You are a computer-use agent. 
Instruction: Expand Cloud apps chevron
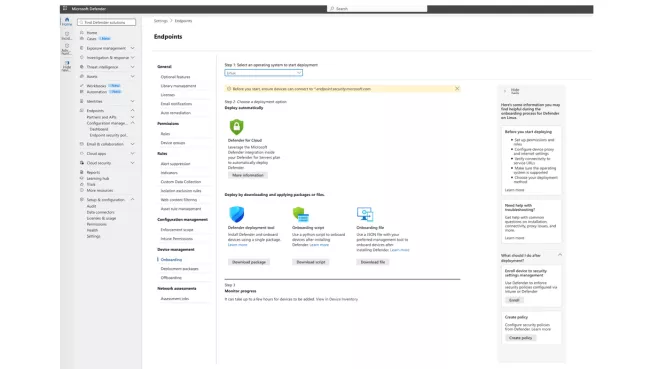coord(133,153)
